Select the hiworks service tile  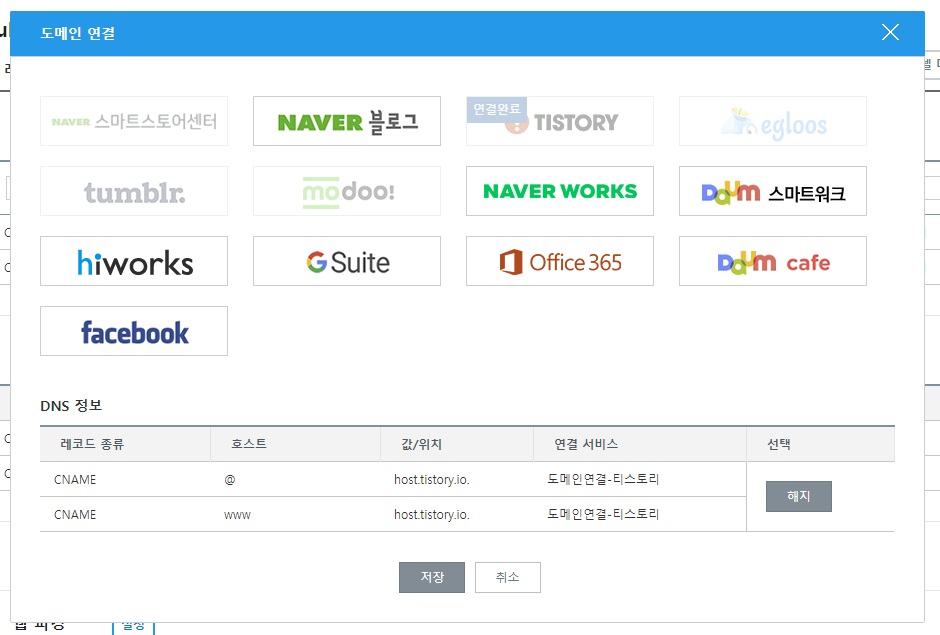(134, 261)
